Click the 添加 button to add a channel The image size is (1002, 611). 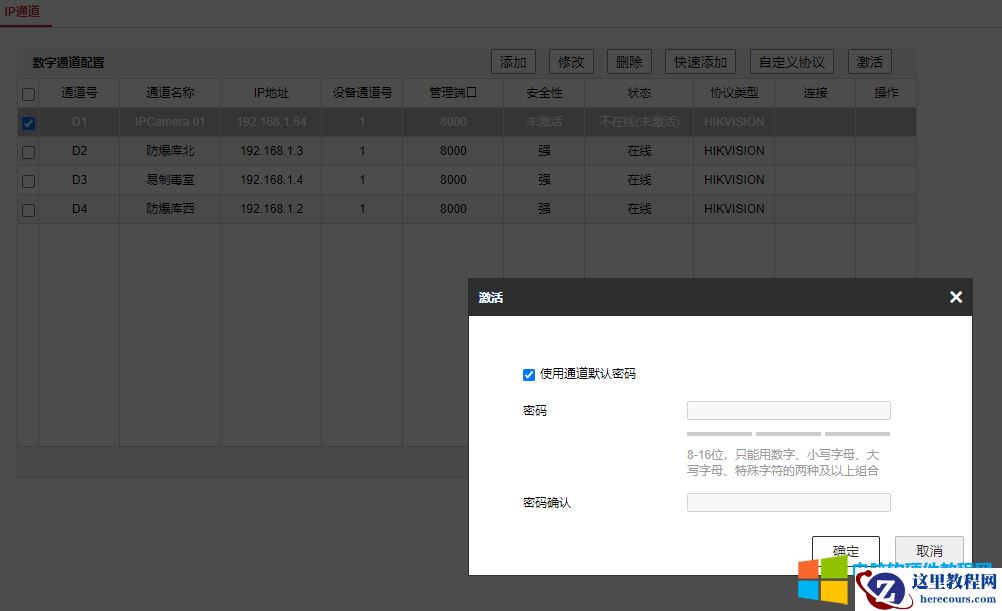tap(512, 61)
